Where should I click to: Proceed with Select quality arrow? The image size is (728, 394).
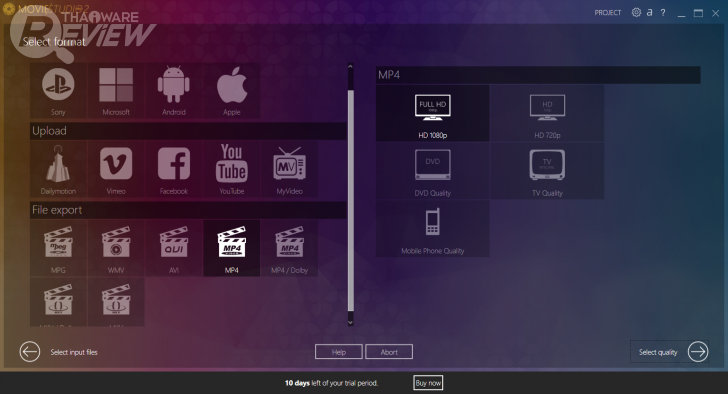click(698, 352)
